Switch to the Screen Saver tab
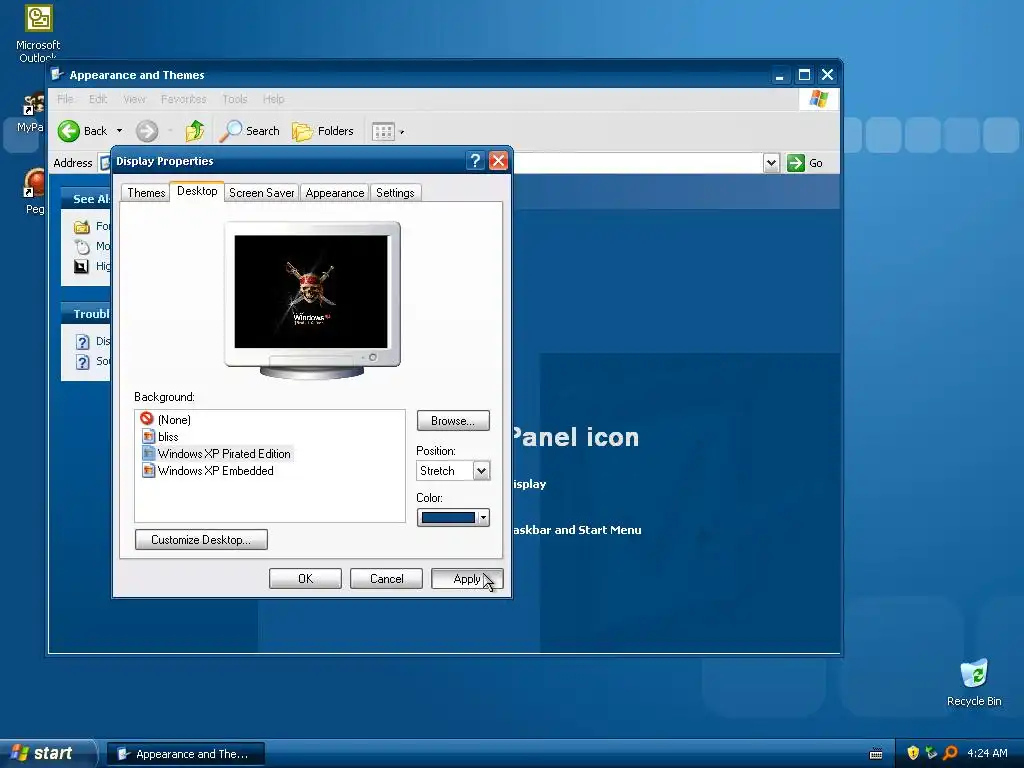This screenshot has width=1024, height=768. tap(262, 193)
